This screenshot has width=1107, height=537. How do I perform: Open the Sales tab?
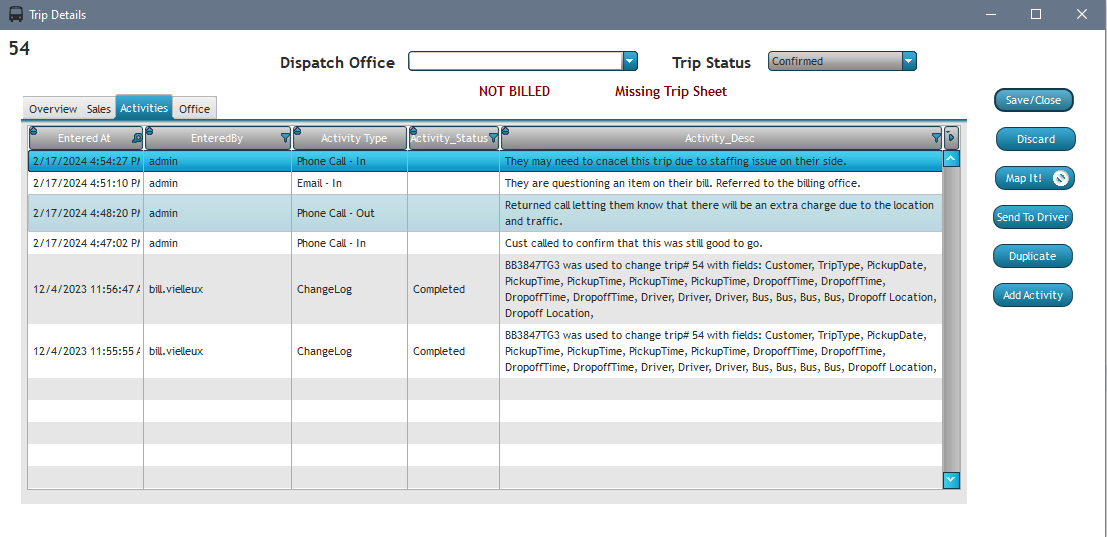pyautogui.click(x=99, y=109)
